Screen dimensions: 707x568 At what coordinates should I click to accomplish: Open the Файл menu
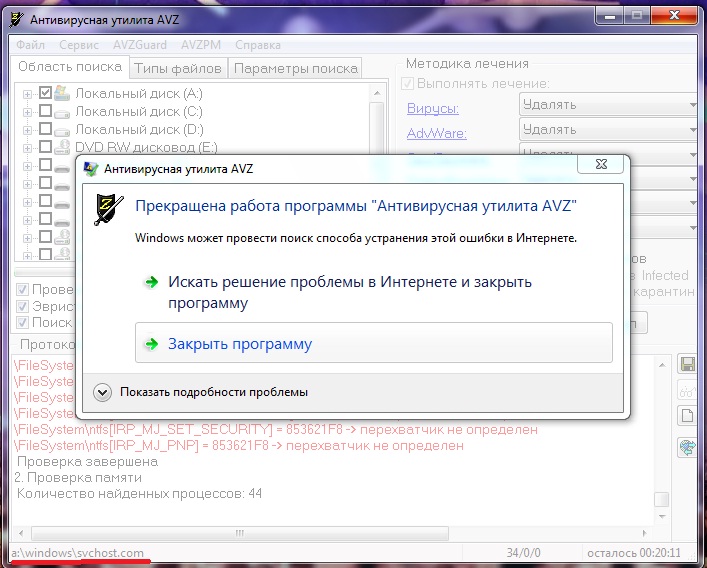pyautogui.click(x=31, y=45)
